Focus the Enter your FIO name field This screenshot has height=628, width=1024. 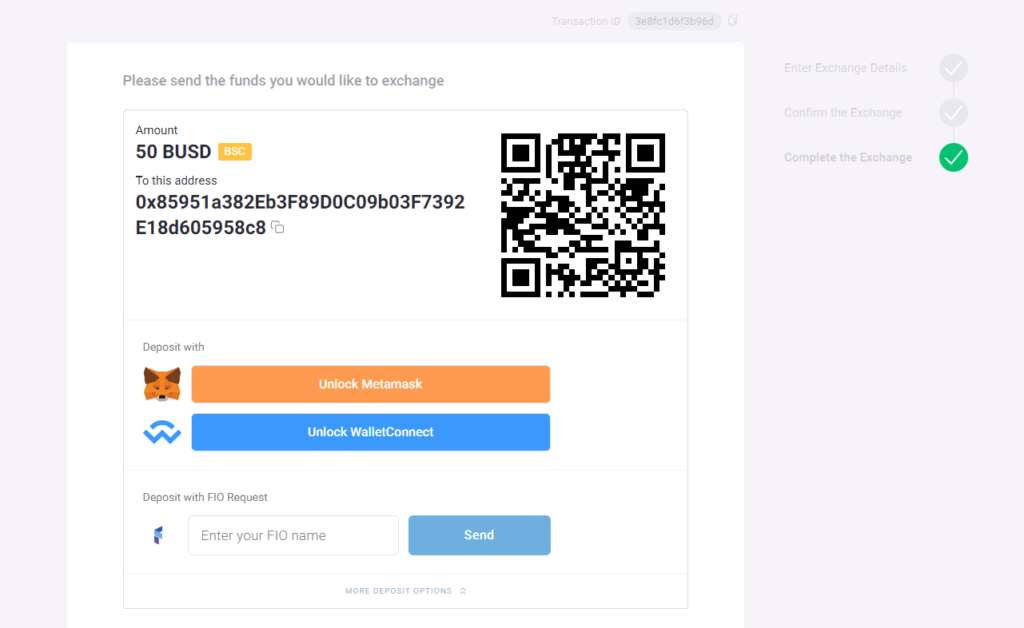(x=293, y=535)
